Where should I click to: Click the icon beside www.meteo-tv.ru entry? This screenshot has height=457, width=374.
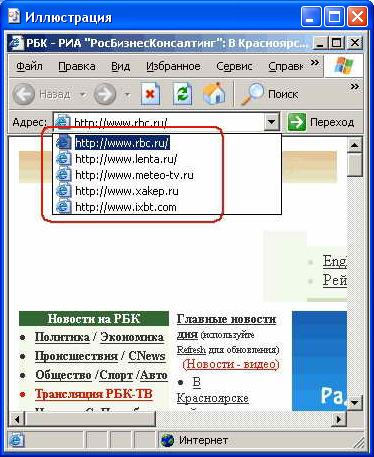point(63,175)
